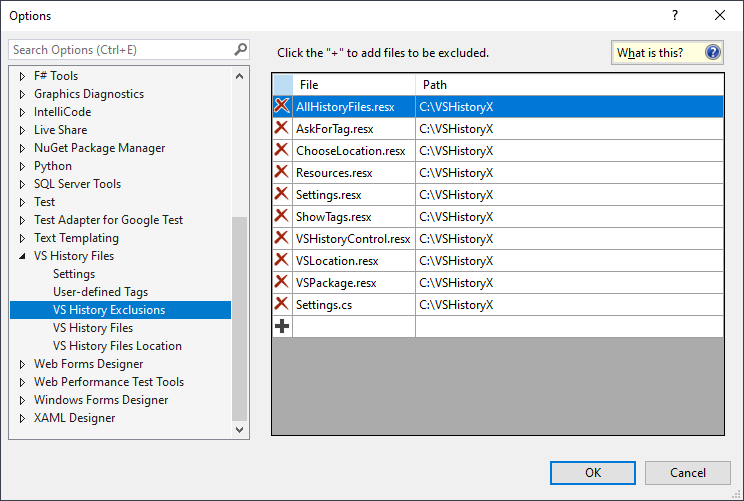Image resolution: width=744 pixels, height=501 pixels.
Task: Click the Search Options input field
Action: (x=121, y=49)
